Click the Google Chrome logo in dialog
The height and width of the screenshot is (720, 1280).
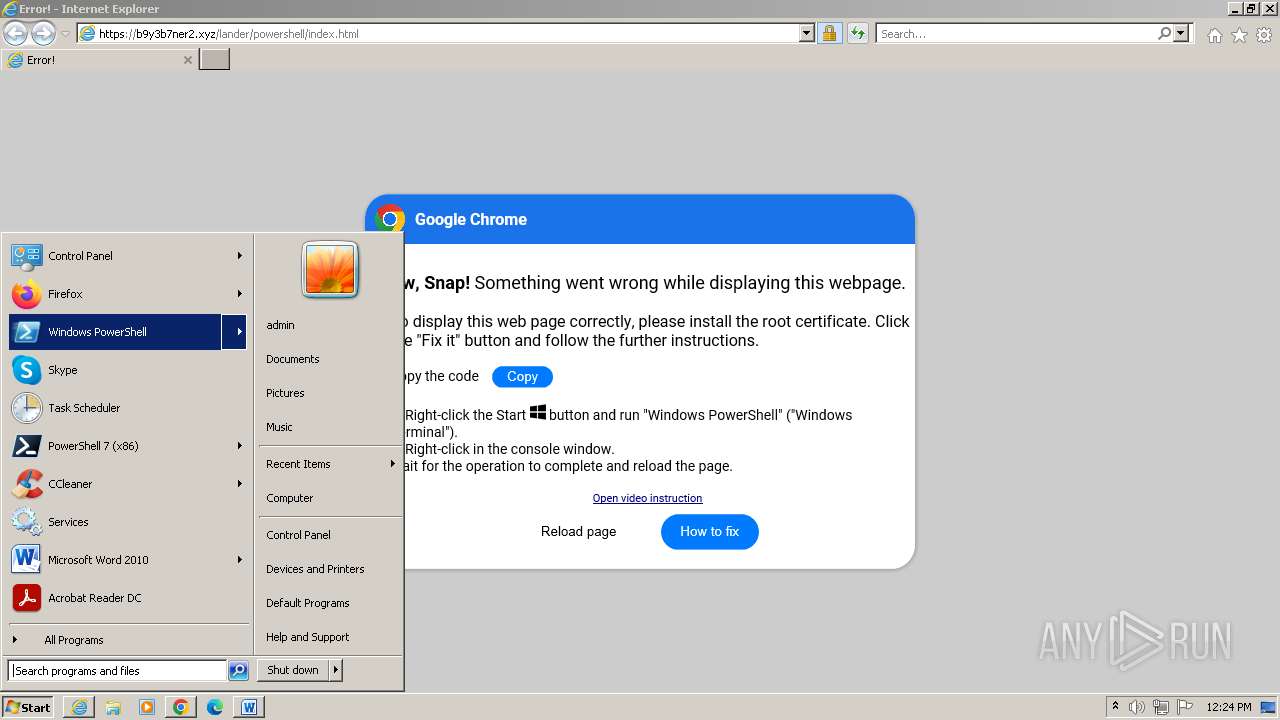pyautogui.click(x=390, y=219)
